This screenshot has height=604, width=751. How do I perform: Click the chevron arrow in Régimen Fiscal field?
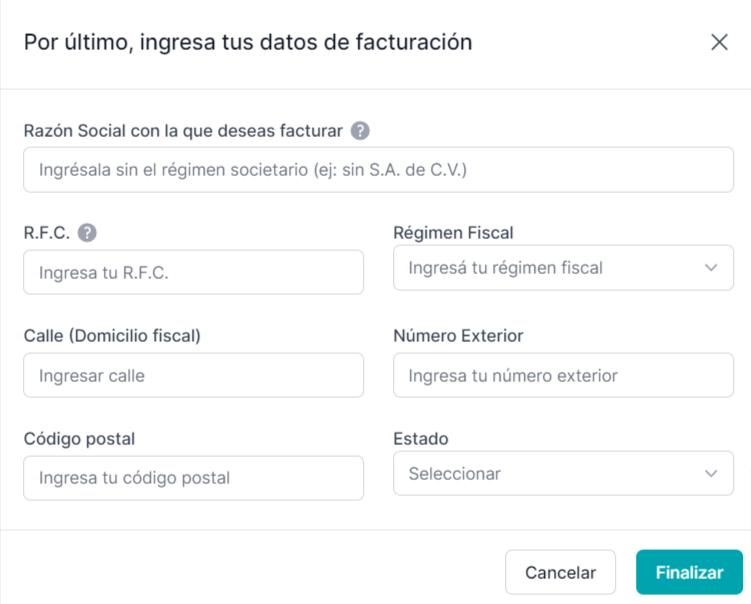pyautogui.click(x=711, y=268)
